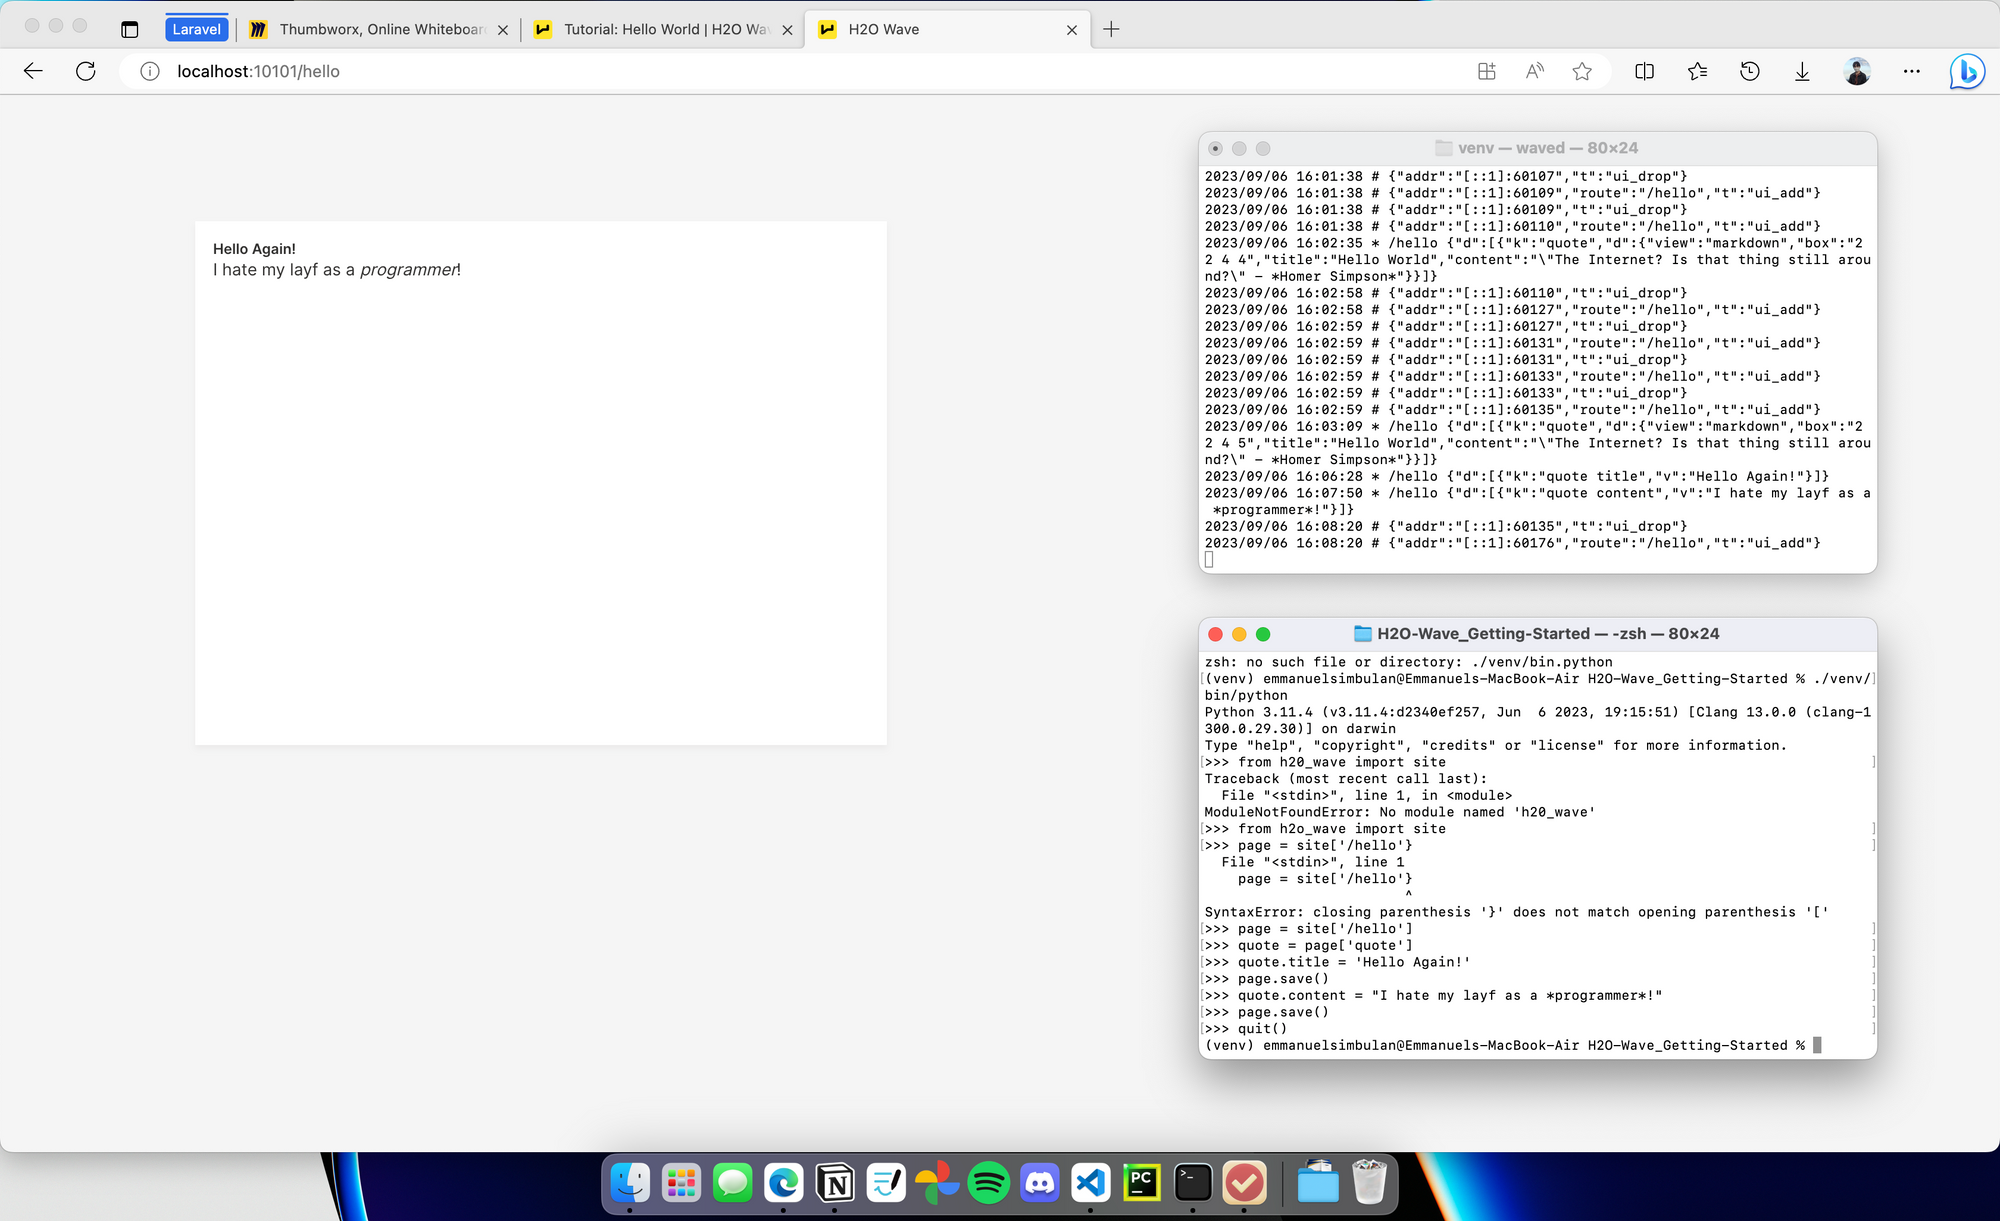This screenshot has width=2000, height=1221.
Task: Open a new tab with the plus button
Action: click(1111, 29)
